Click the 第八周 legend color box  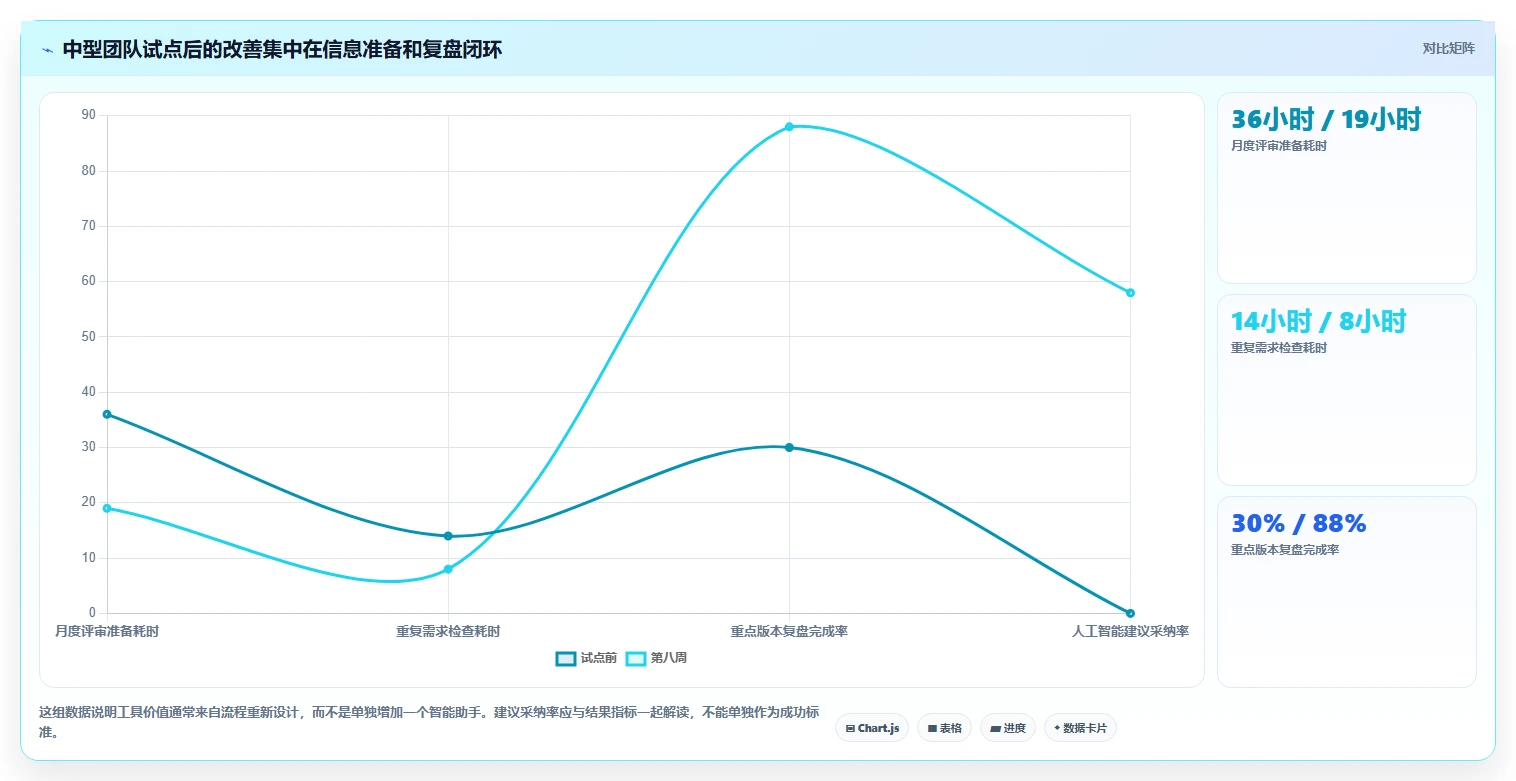click(x=636, y=658)
